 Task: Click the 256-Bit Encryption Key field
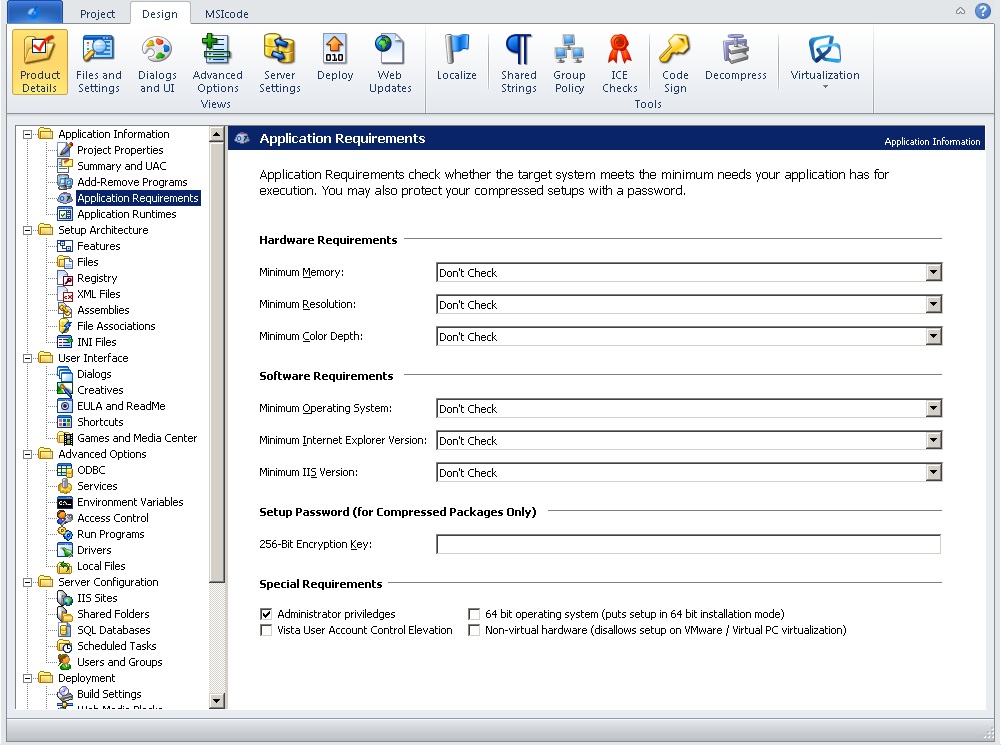tap(688, 545)
